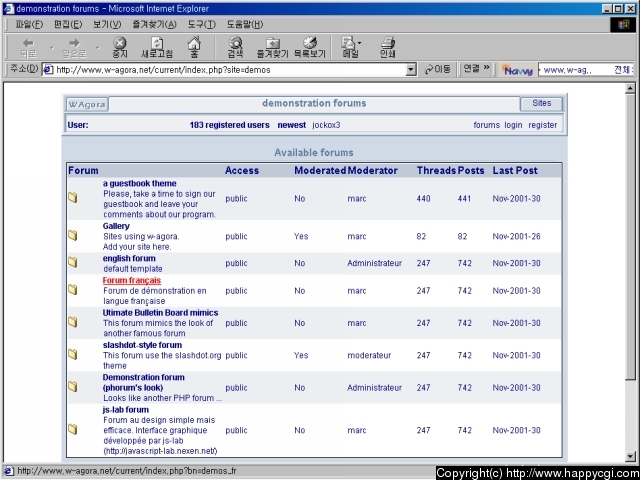Open the 'Forum français' link
The height and width of the screenshot is (480, 640).
(x=132, y=280)
